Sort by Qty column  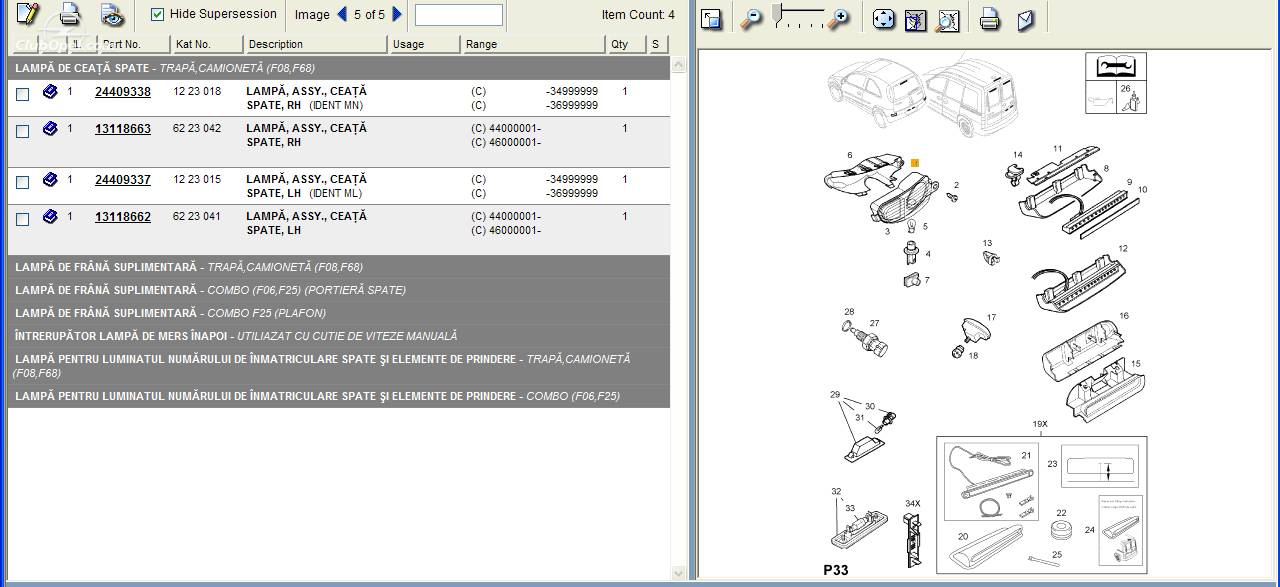626,44
